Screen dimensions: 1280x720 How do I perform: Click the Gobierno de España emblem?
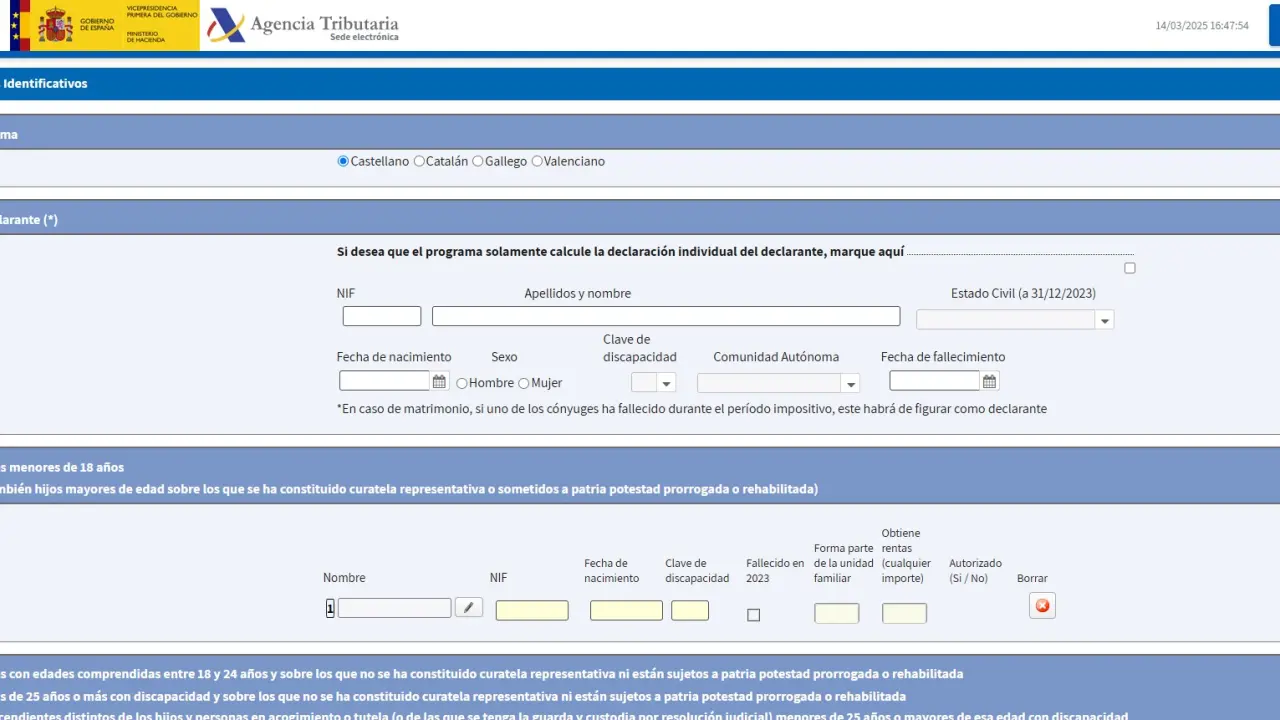(55, 25)
